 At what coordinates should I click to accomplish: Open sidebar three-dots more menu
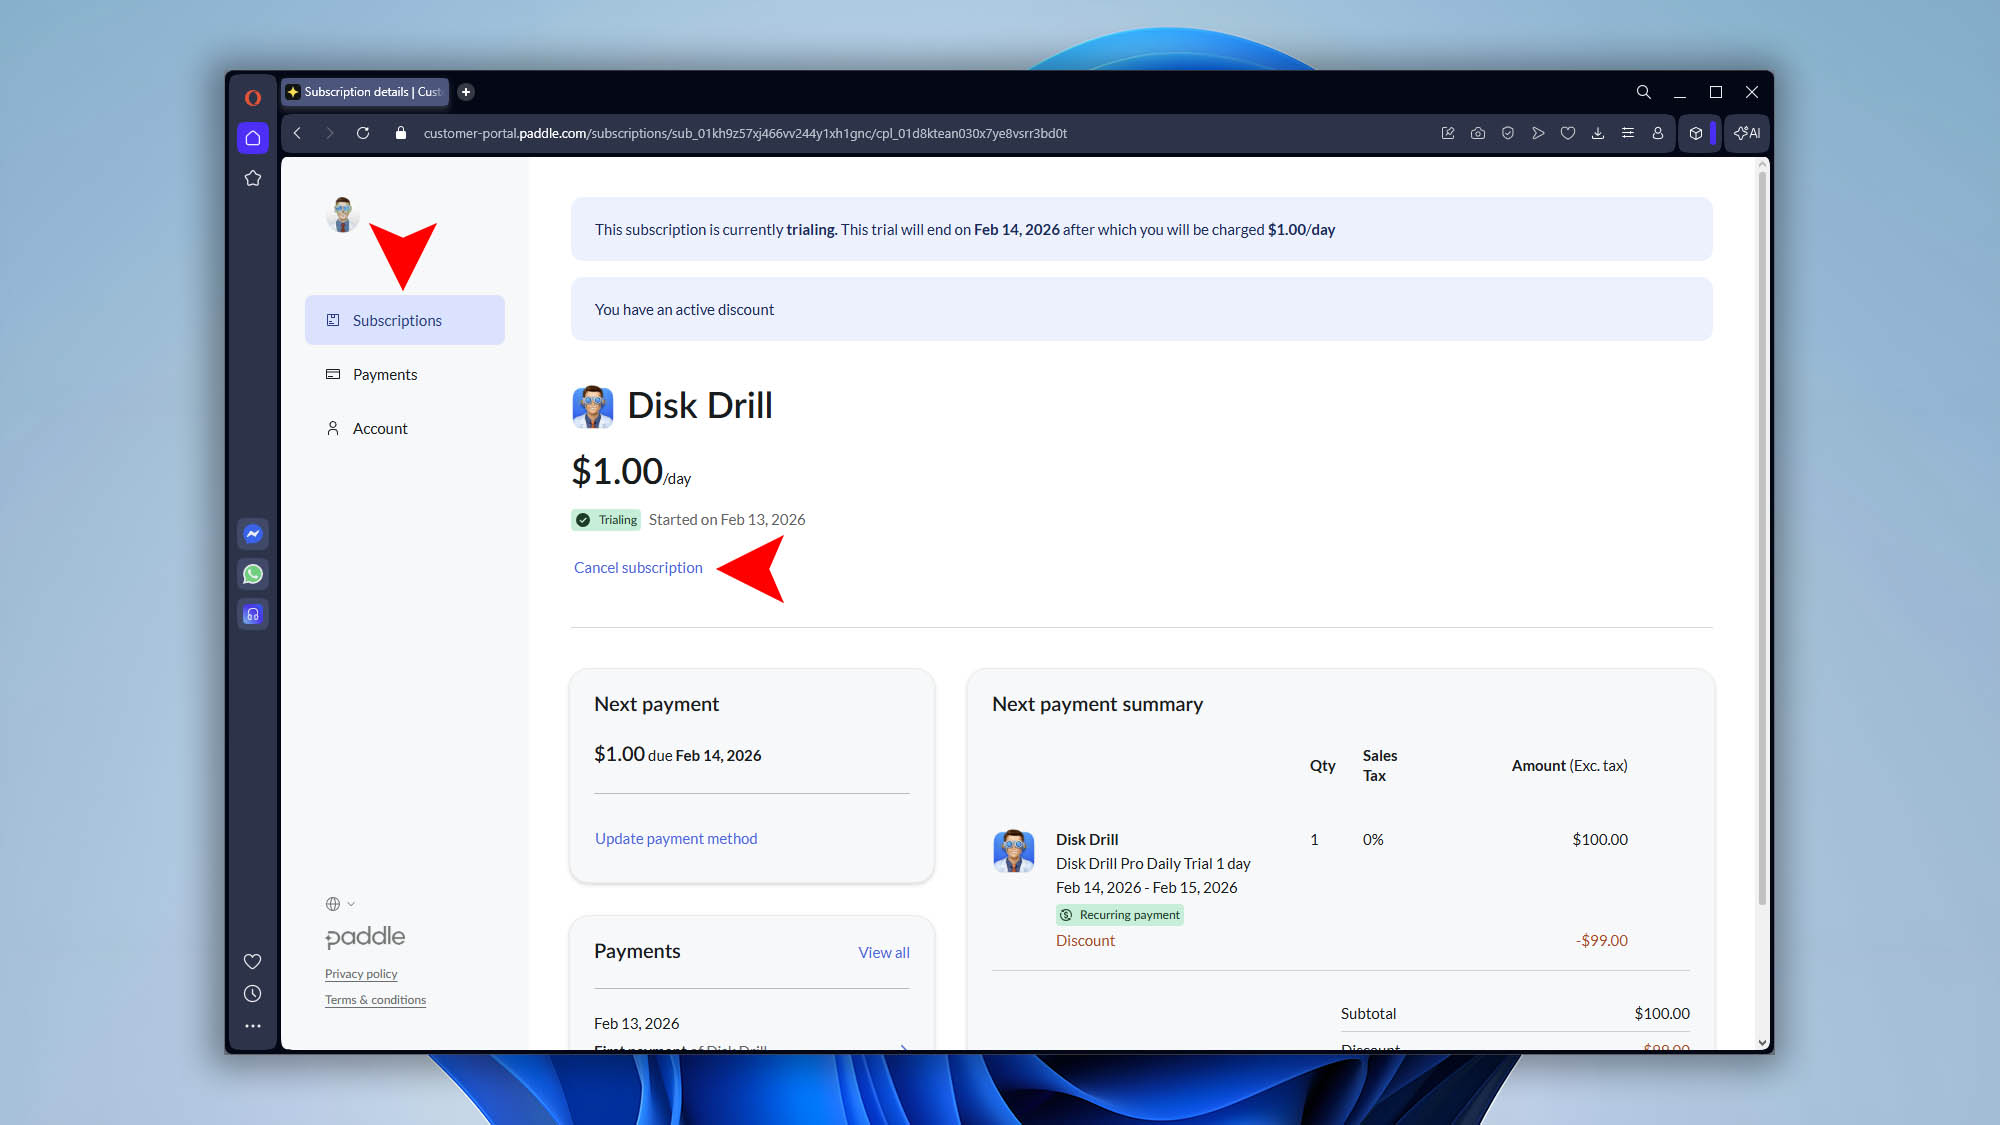tap(253, 1026)
